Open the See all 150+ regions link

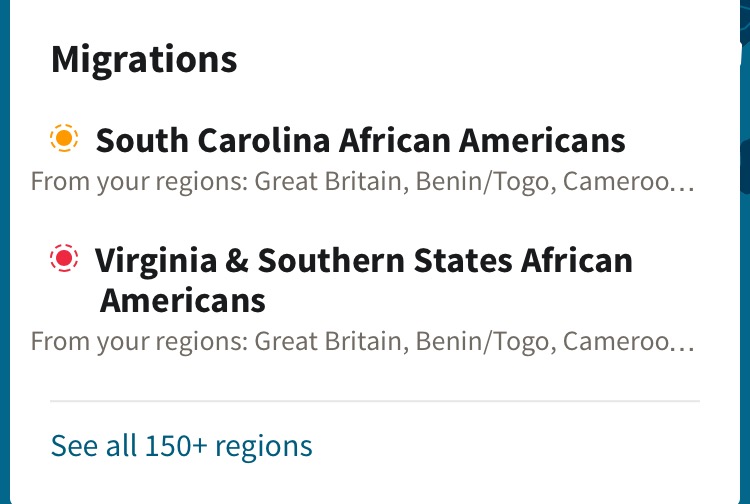[x=181, y=446]
